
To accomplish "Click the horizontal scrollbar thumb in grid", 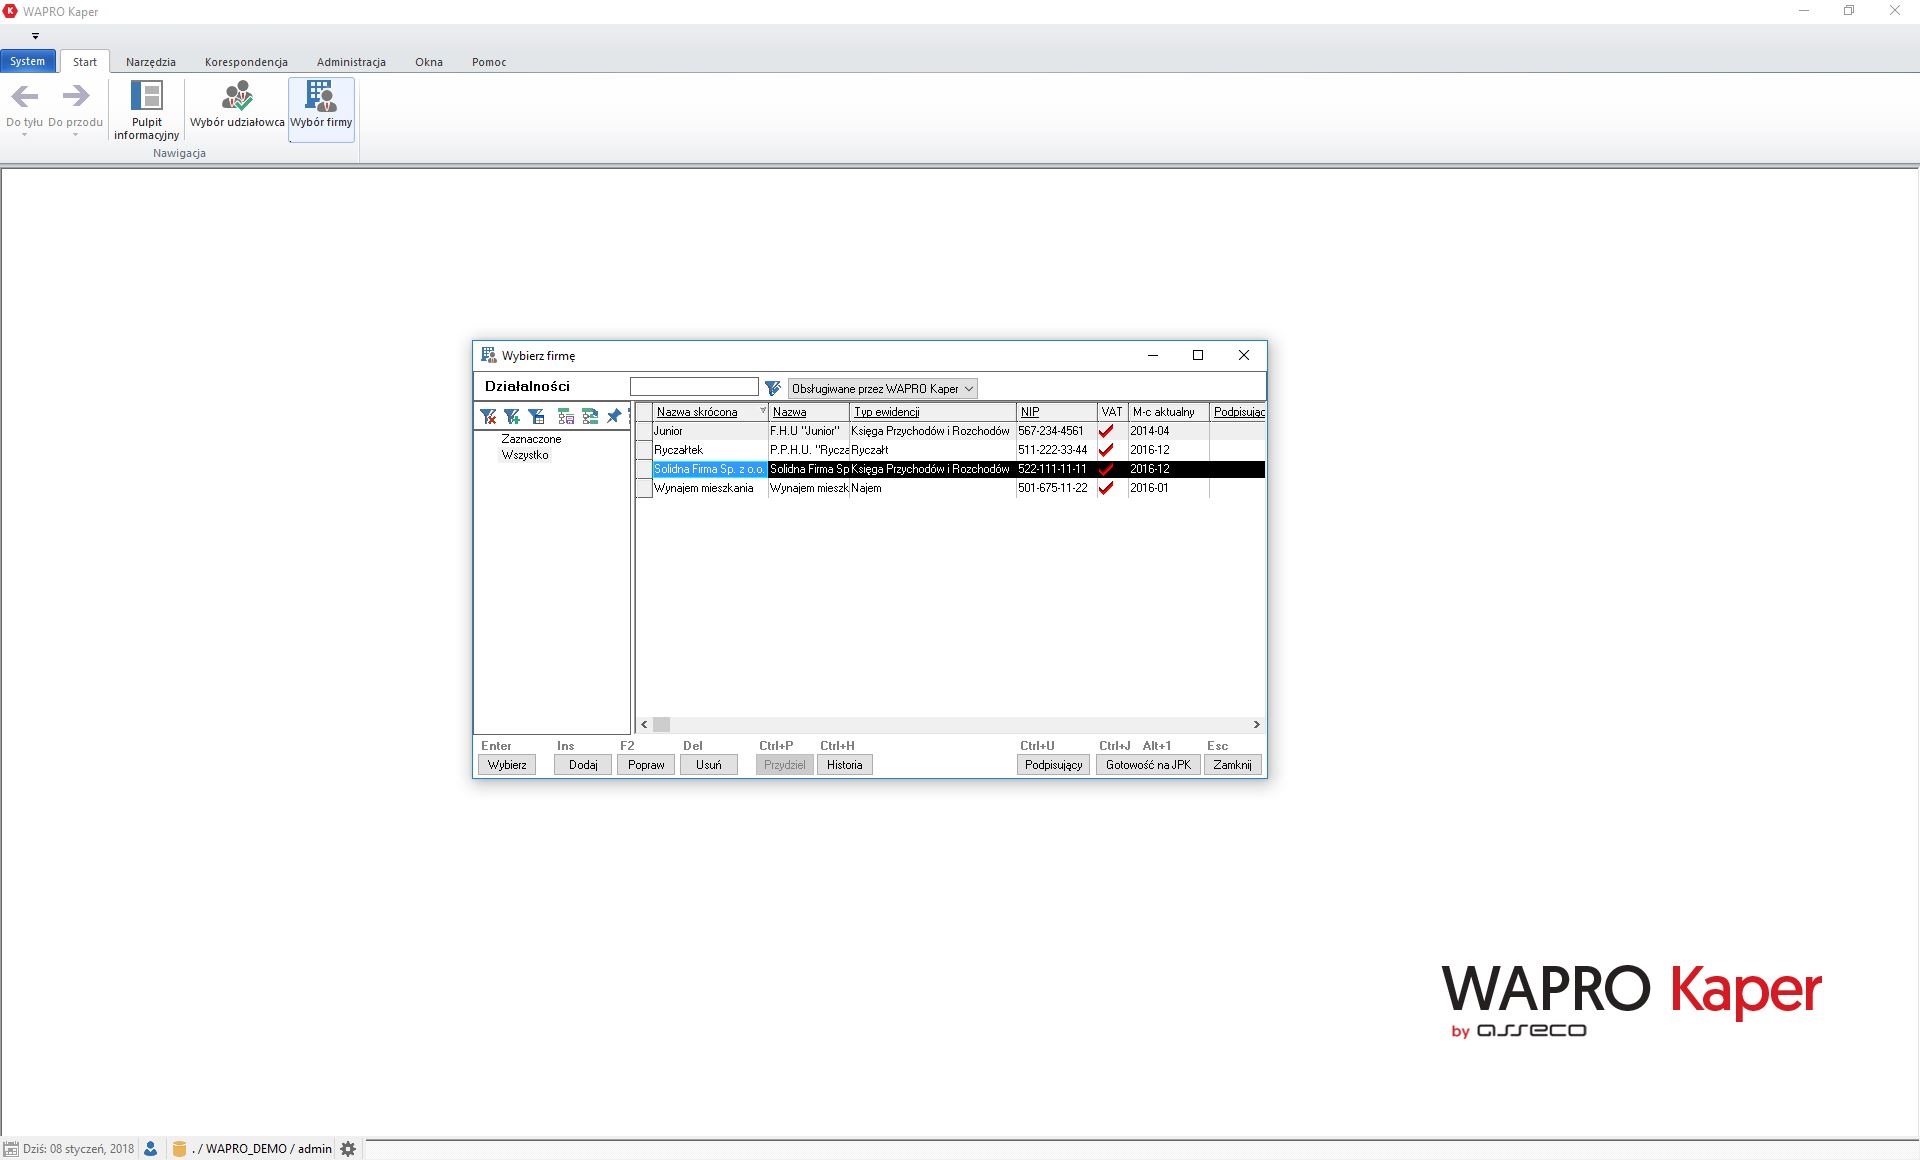I will (662, 724).
